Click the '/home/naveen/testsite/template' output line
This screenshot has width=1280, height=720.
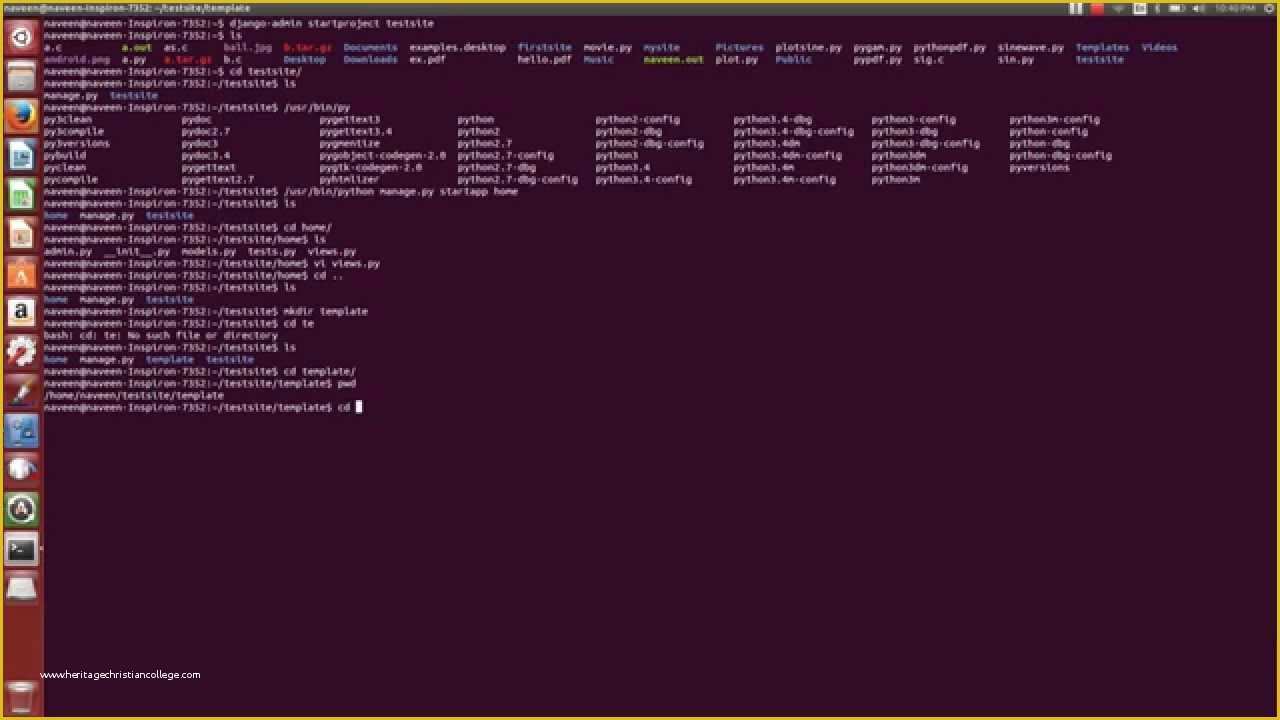tap(133, 395)
